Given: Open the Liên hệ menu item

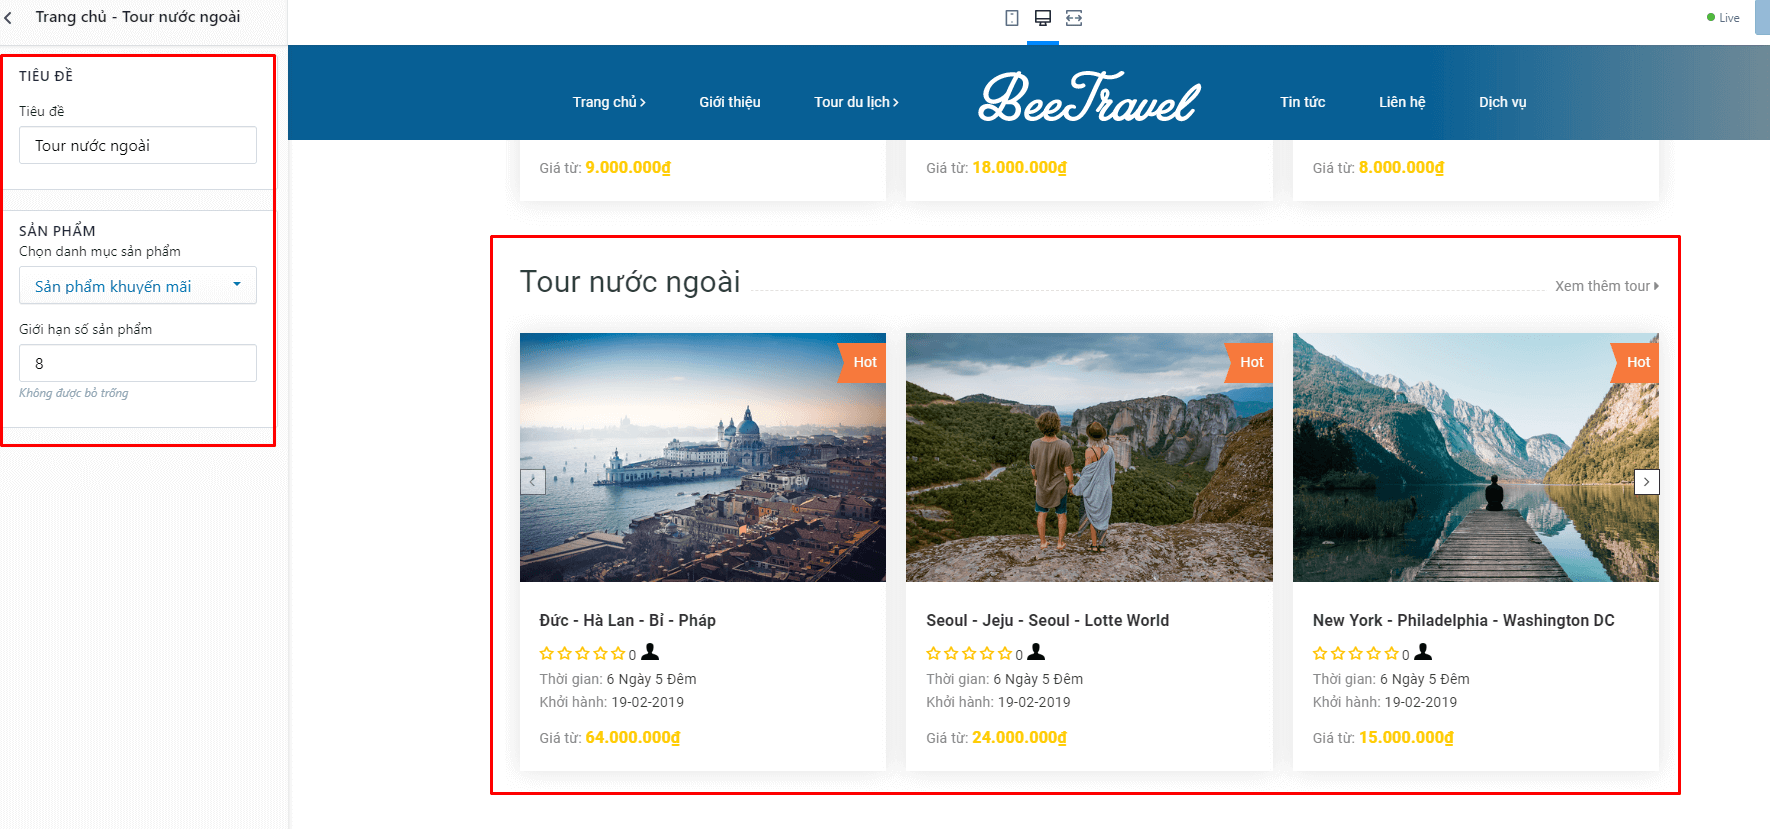Looking at the screenshot, I should coord(1402,102).
